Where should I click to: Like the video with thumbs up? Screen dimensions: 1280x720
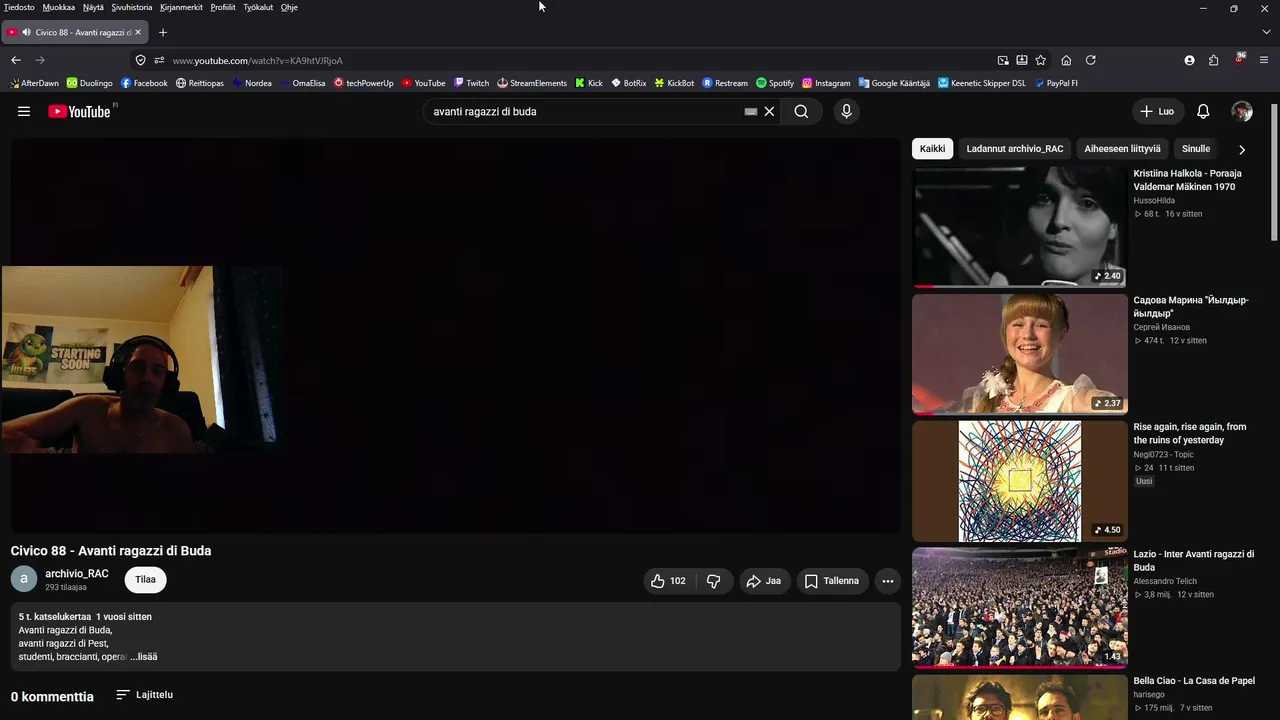(x=668, y=581)
